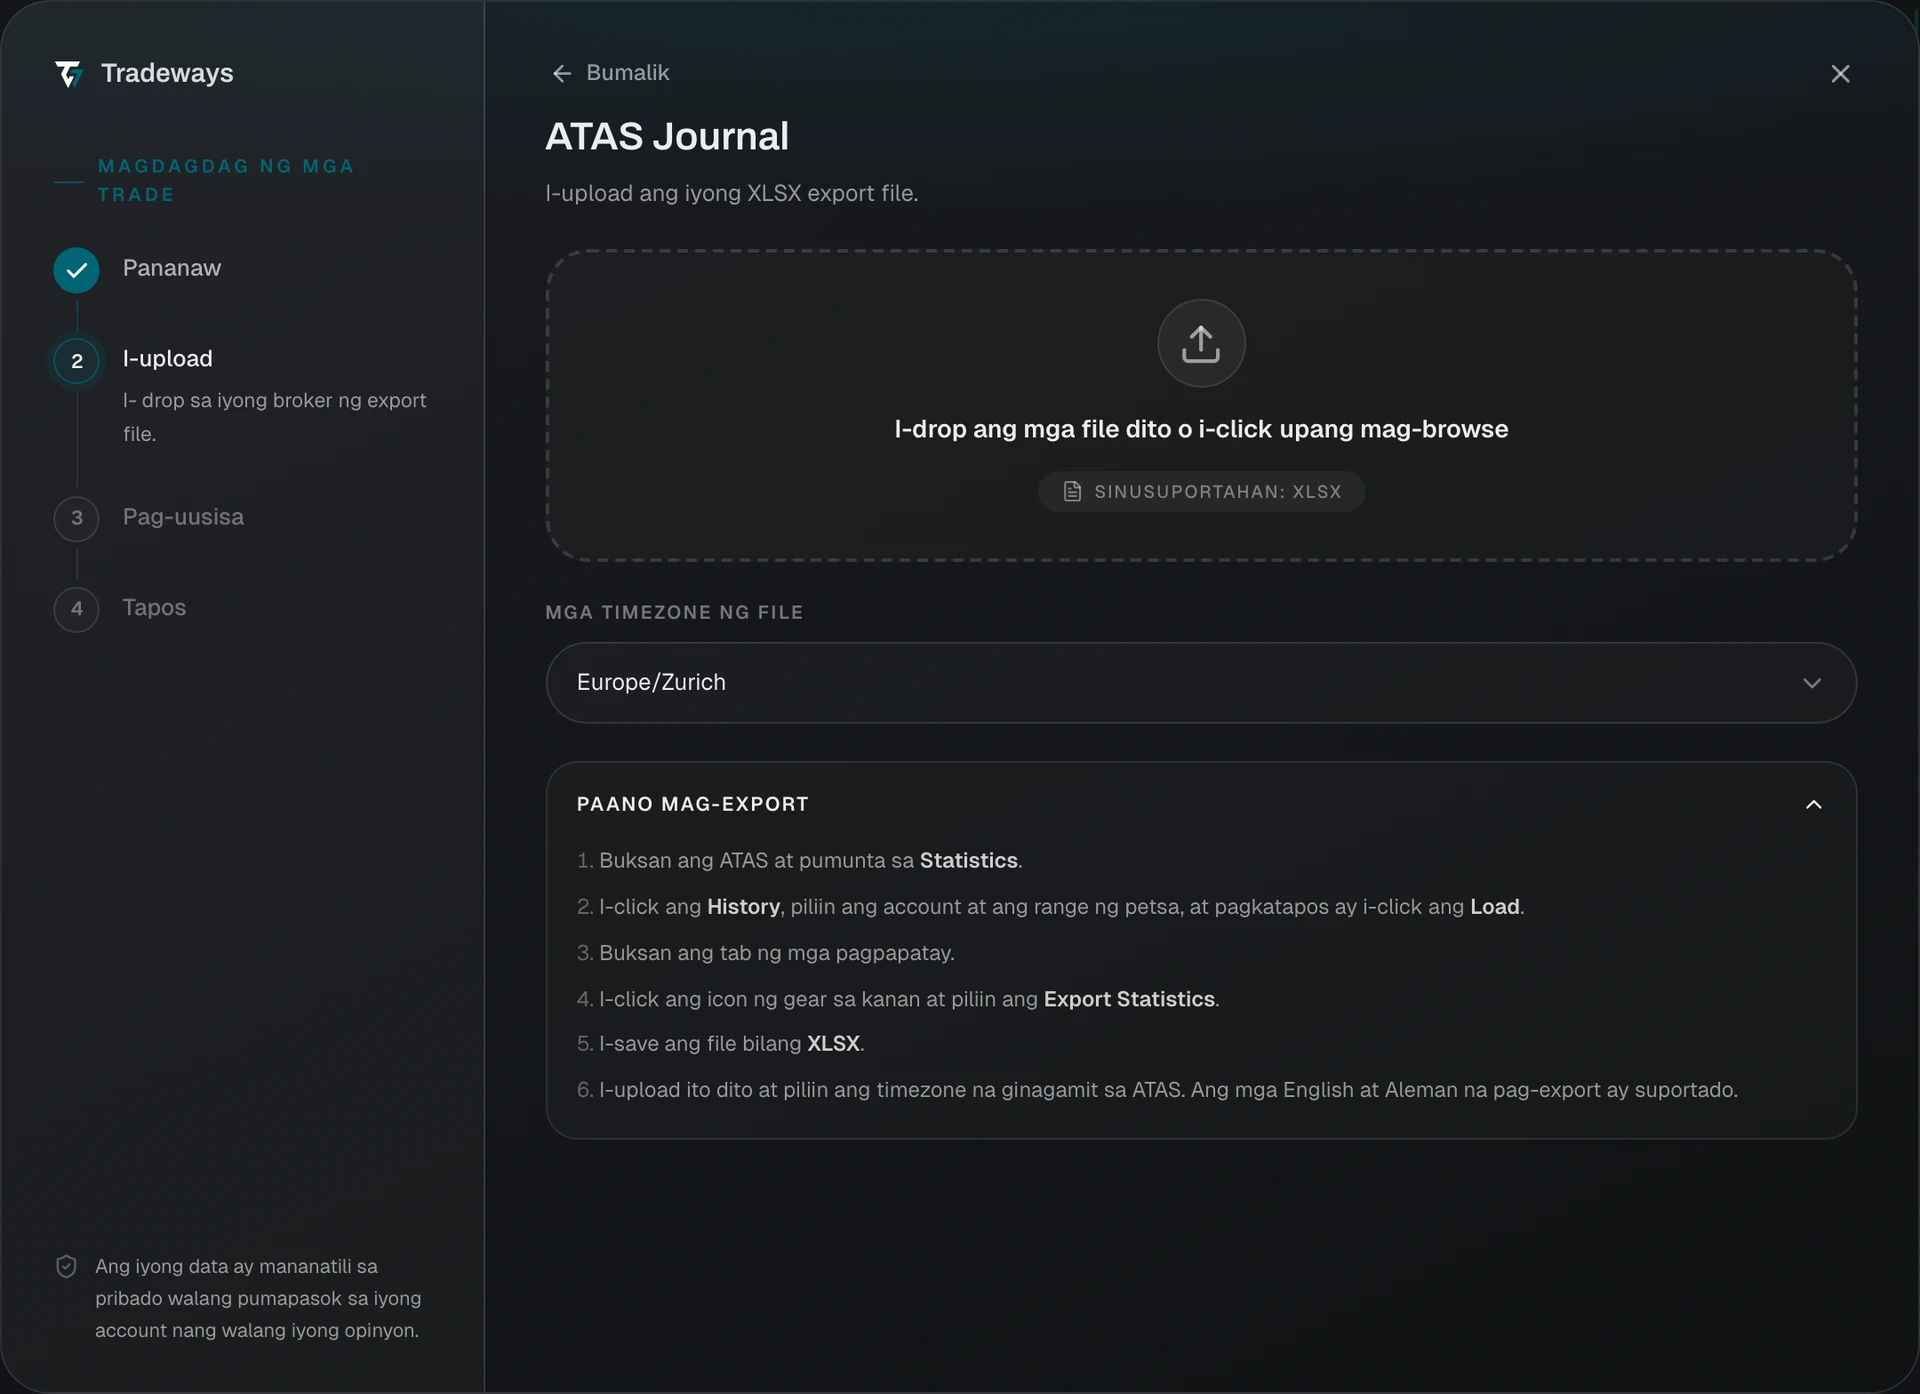Click the back arrow next to Bumalik

(562, 73)
